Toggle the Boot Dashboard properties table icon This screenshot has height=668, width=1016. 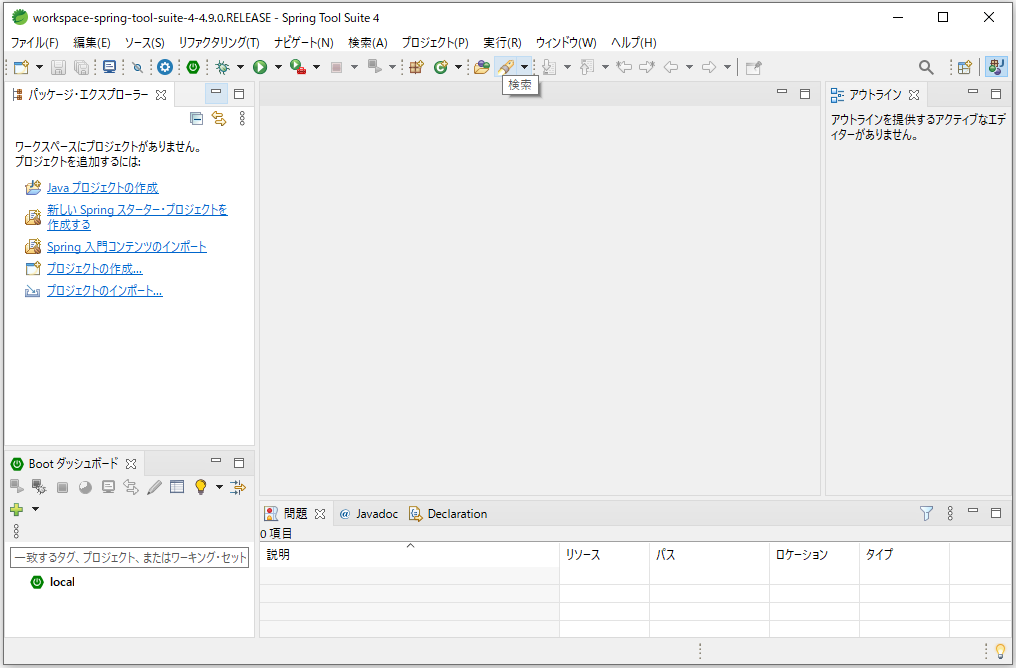click(x=177, y=487)
